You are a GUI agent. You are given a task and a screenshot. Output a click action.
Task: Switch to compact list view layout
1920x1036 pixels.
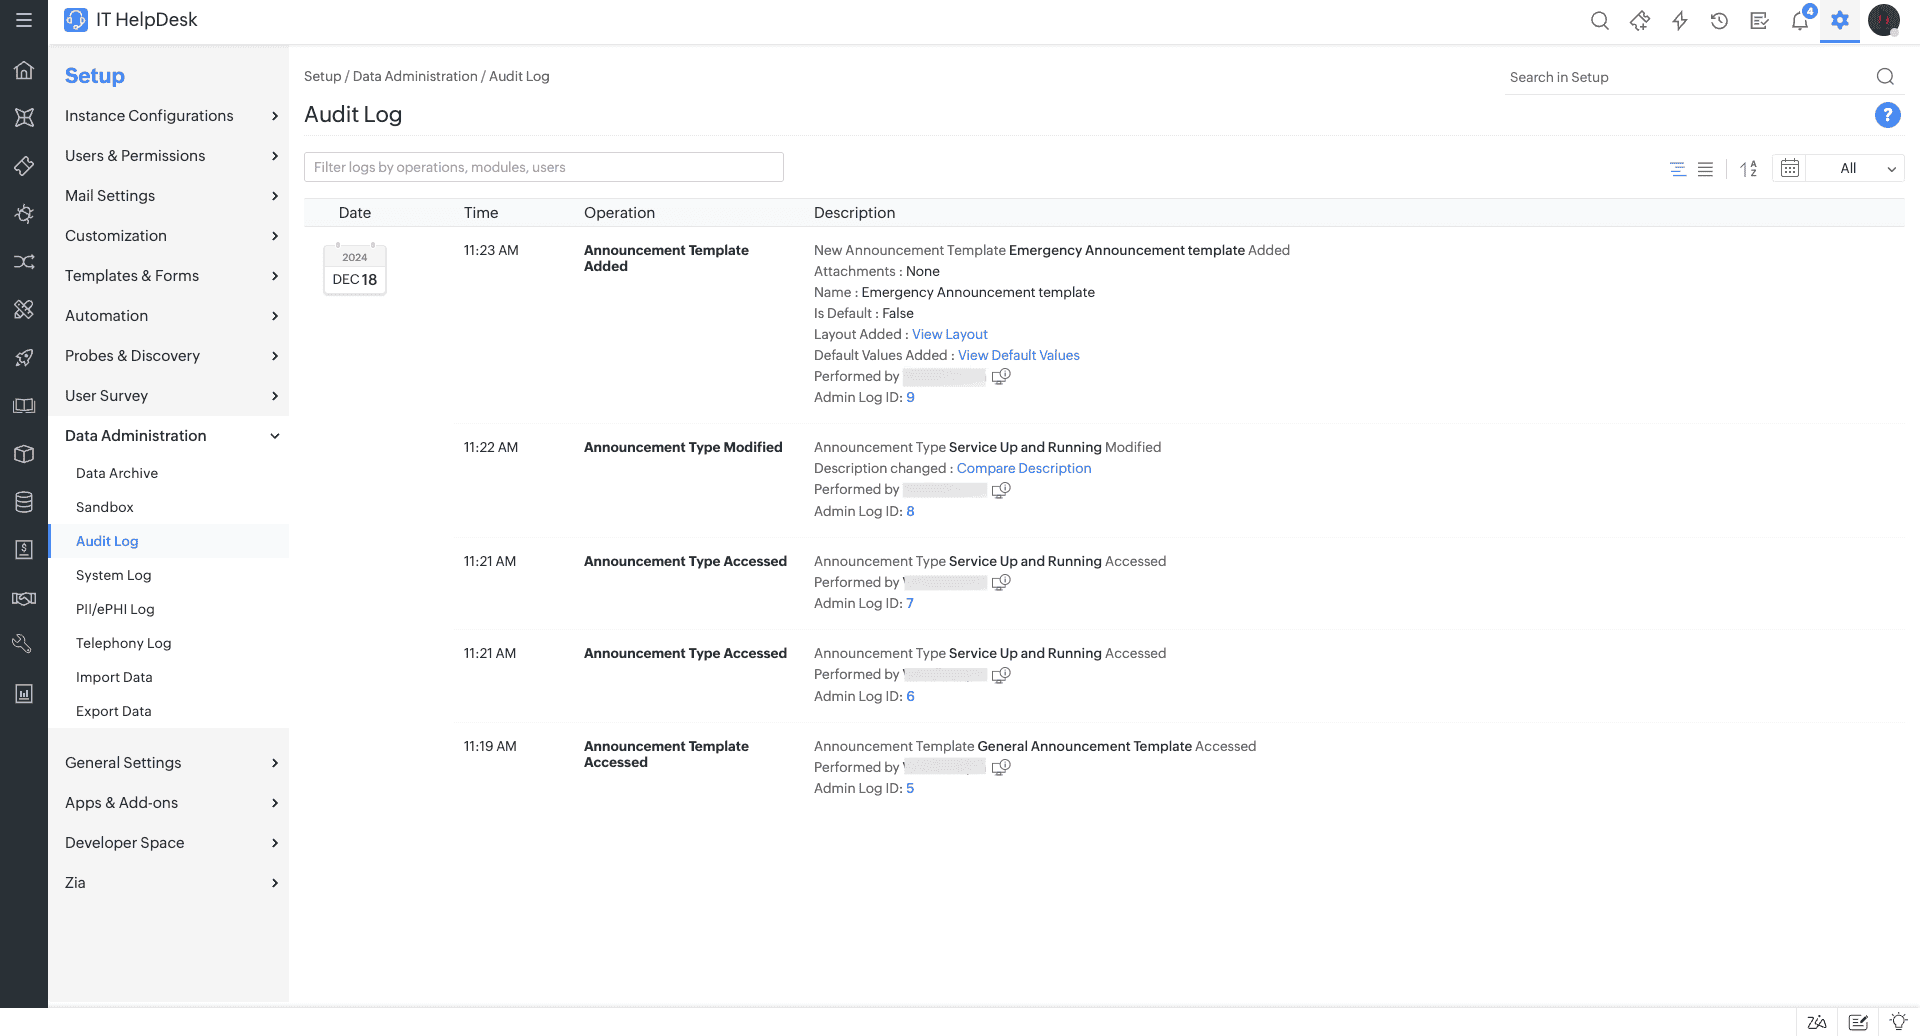click(1705, 169)
